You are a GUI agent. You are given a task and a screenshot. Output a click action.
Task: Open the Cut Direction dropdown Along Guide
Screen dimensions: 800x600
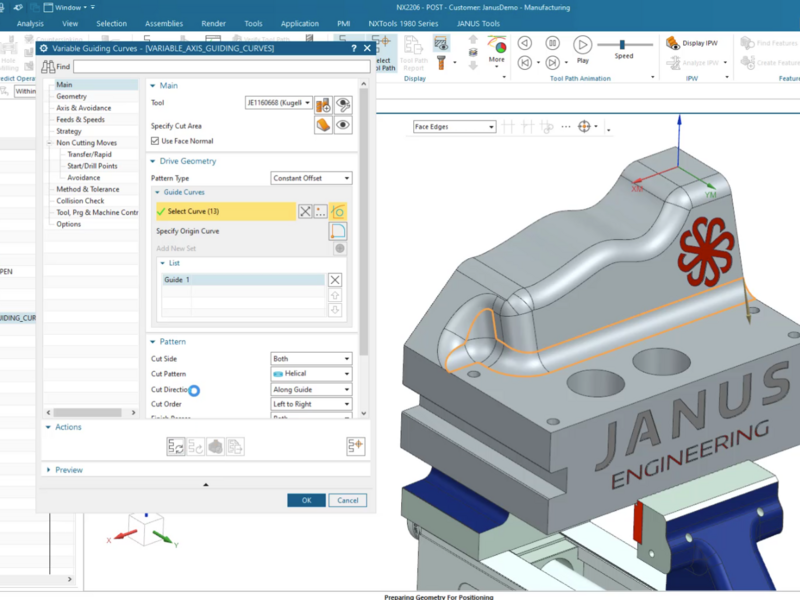(x=311, y=389)
